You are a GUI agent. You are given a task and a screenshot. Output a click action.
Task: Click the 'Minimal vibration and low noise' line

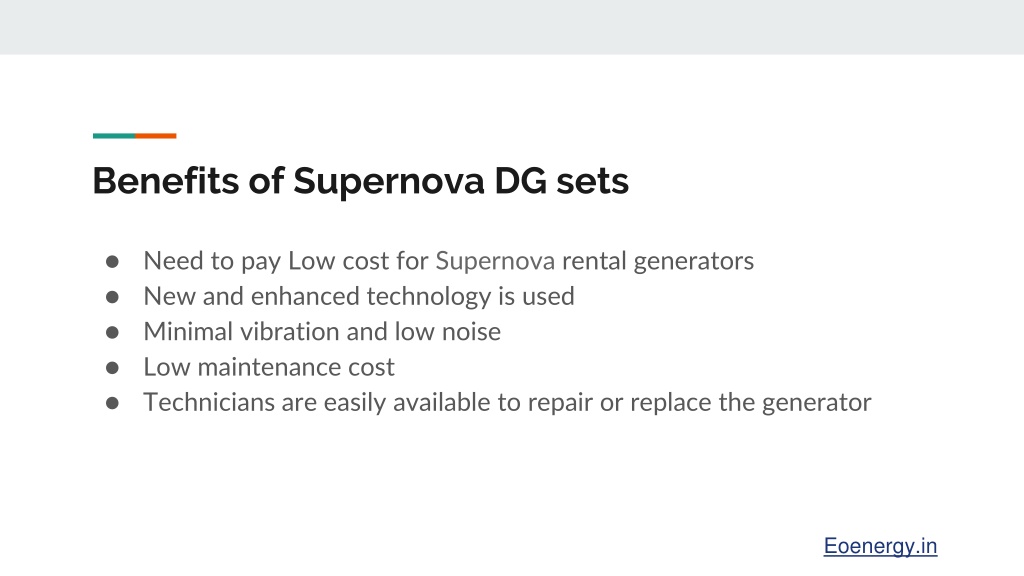322,332
